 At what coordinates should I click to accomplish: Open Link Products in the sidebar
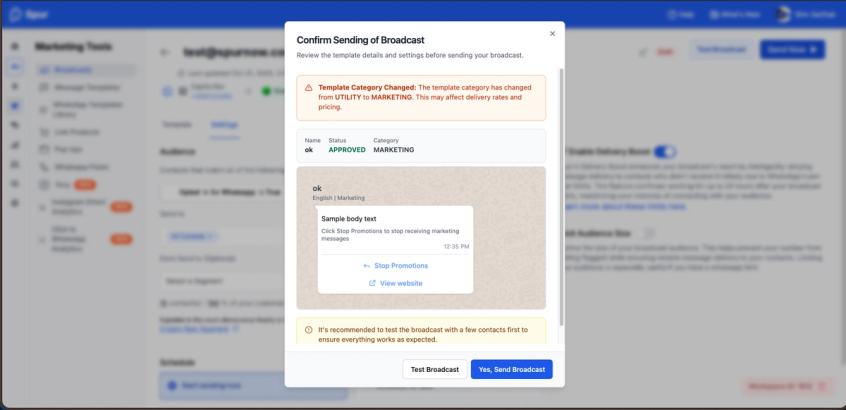point(86,132)
